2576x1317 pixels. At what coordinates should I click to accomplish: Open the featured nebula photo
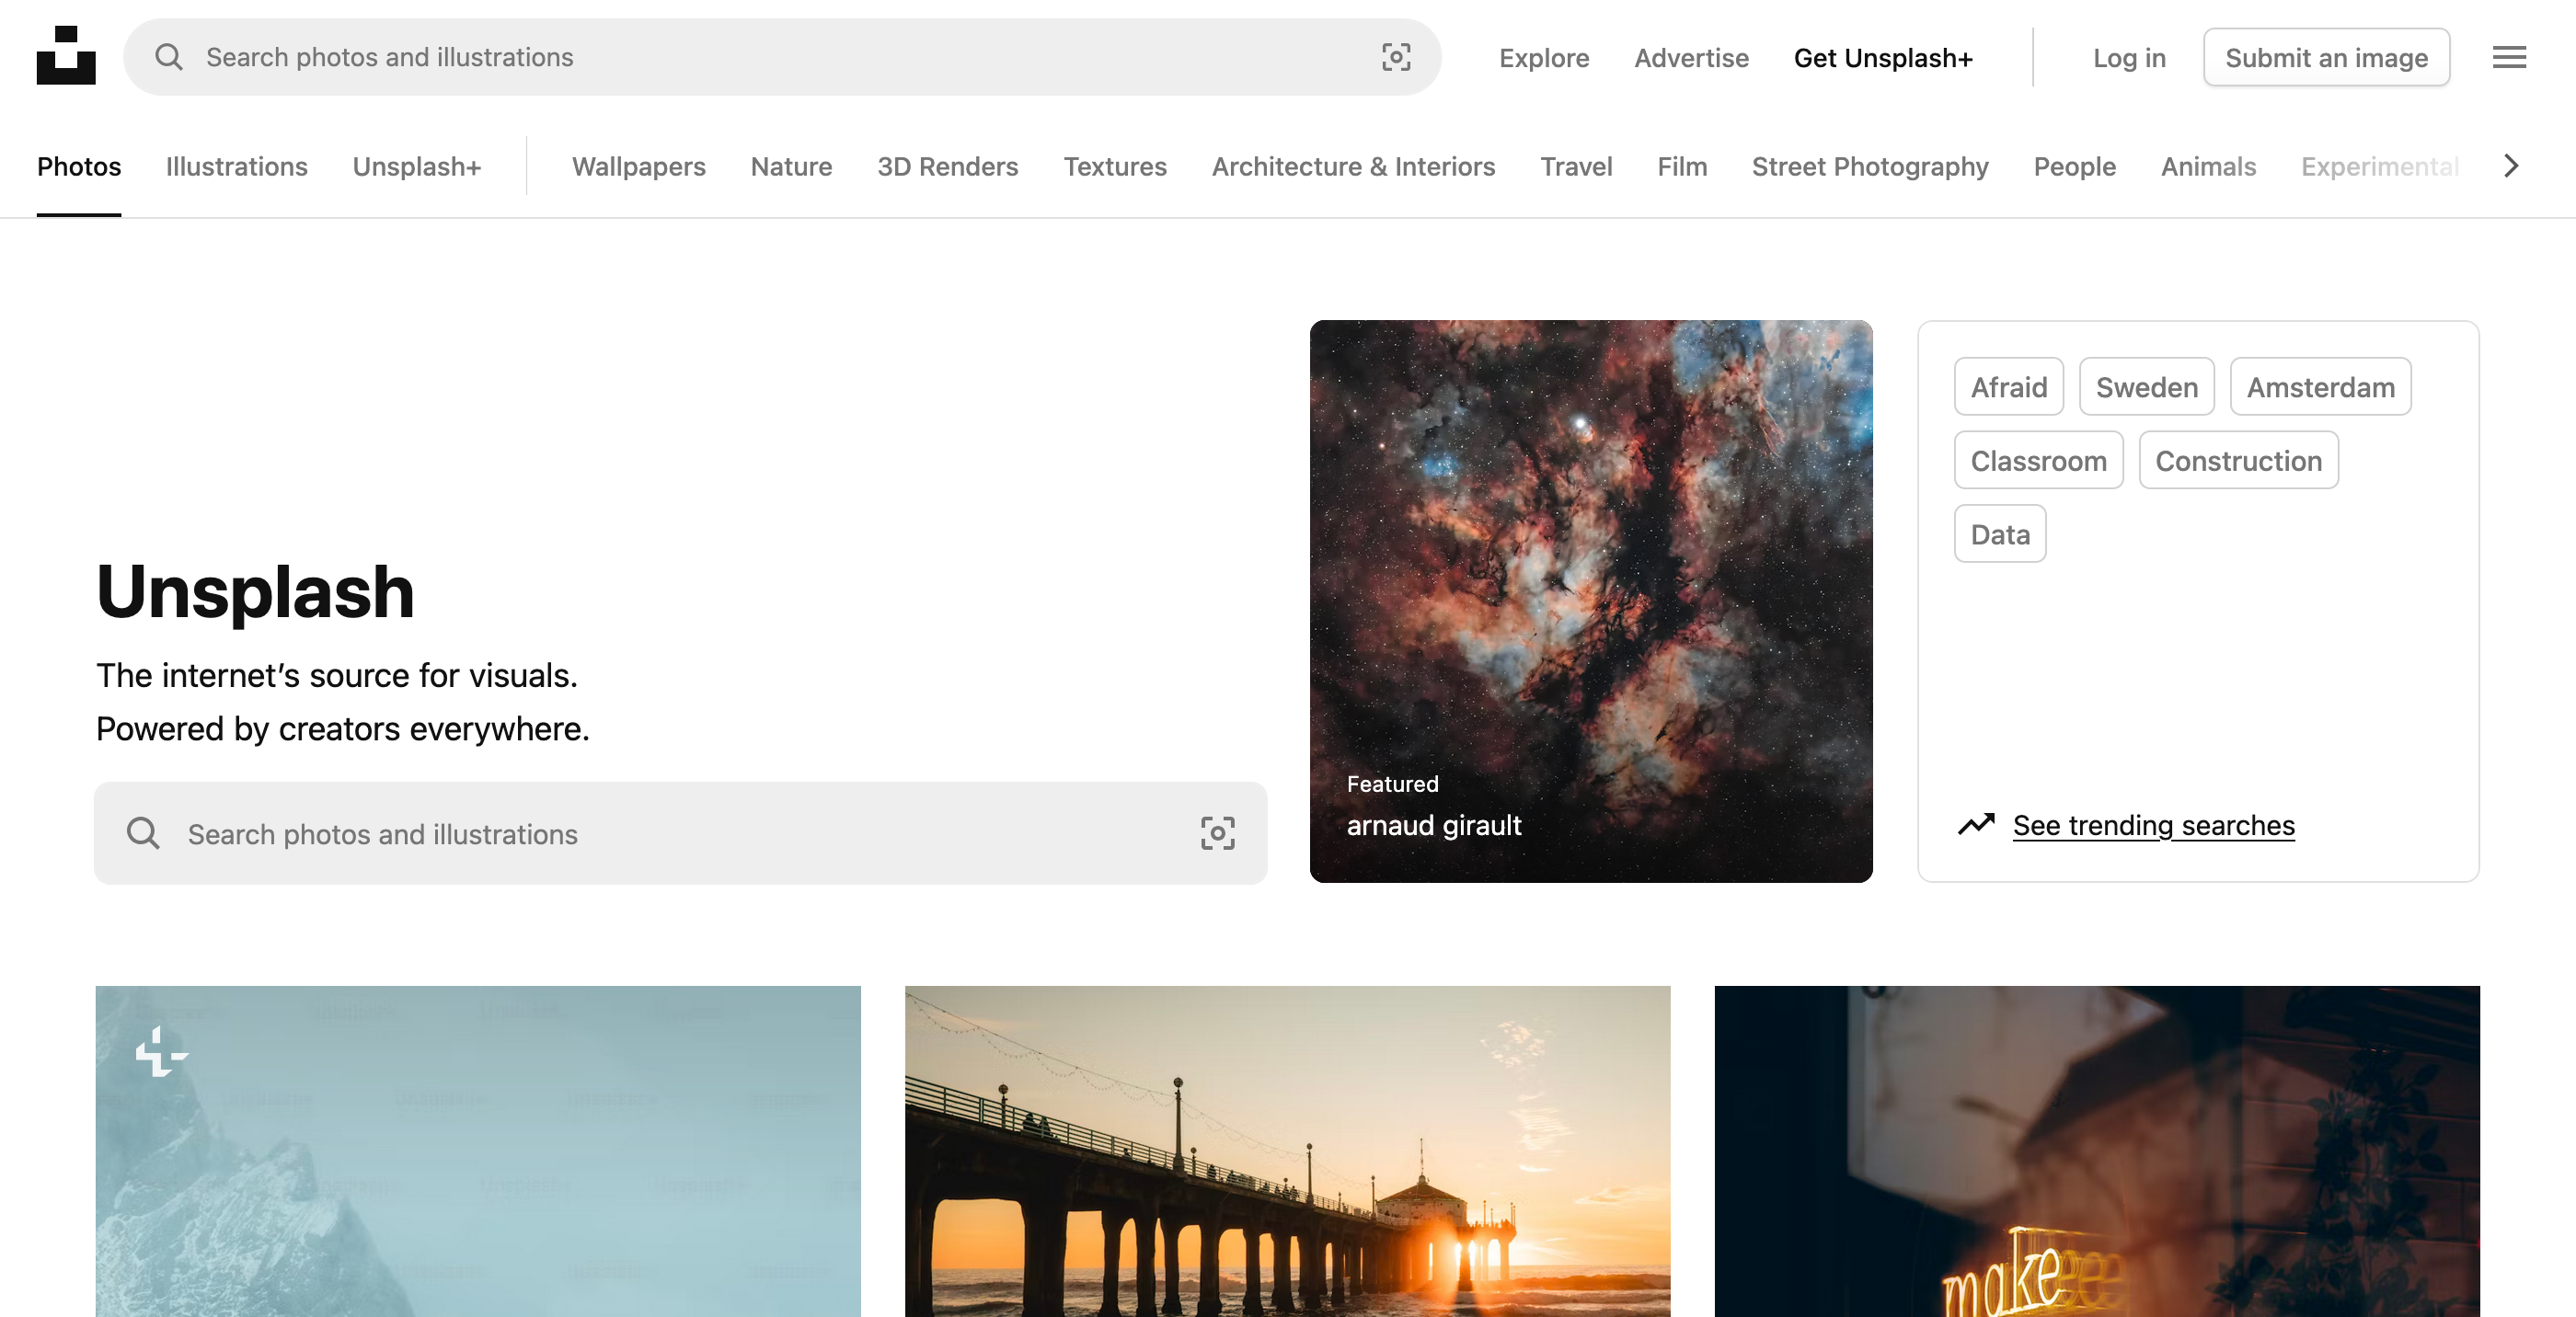(x=1591, y=601)
